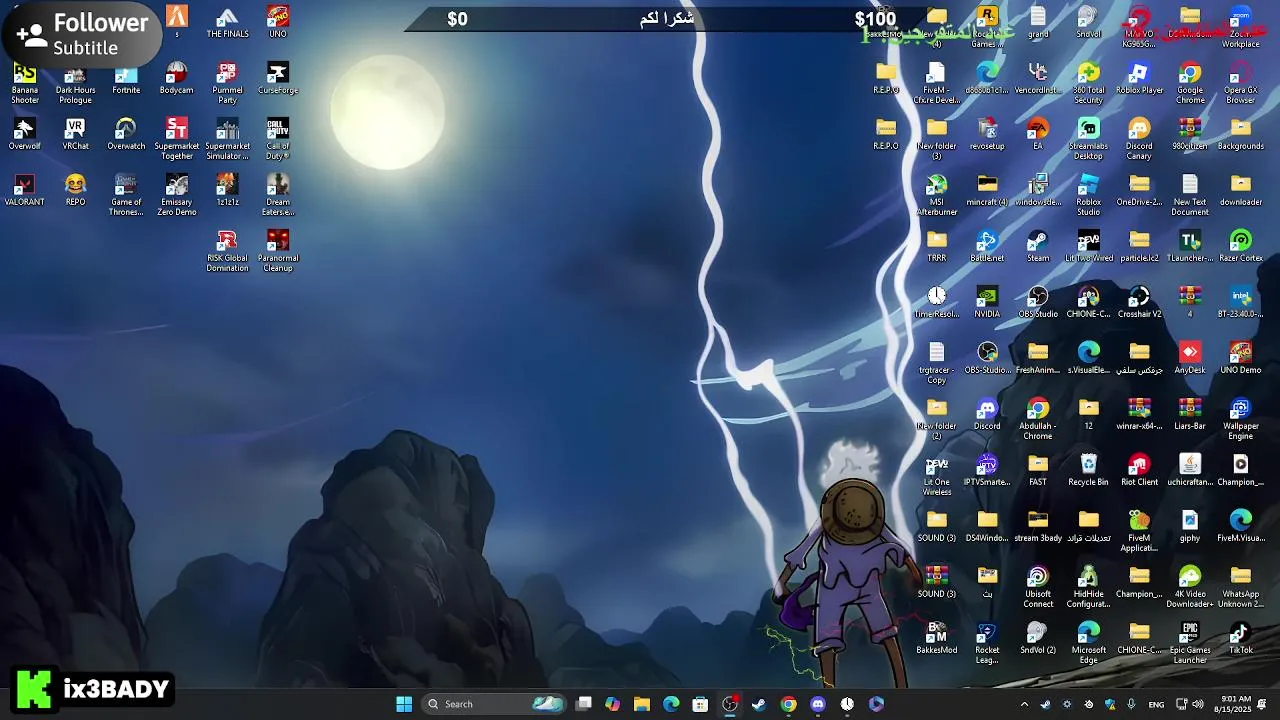
Task: Open Paranormal Cleanup desktop icon
Action: tap(278, 251)
